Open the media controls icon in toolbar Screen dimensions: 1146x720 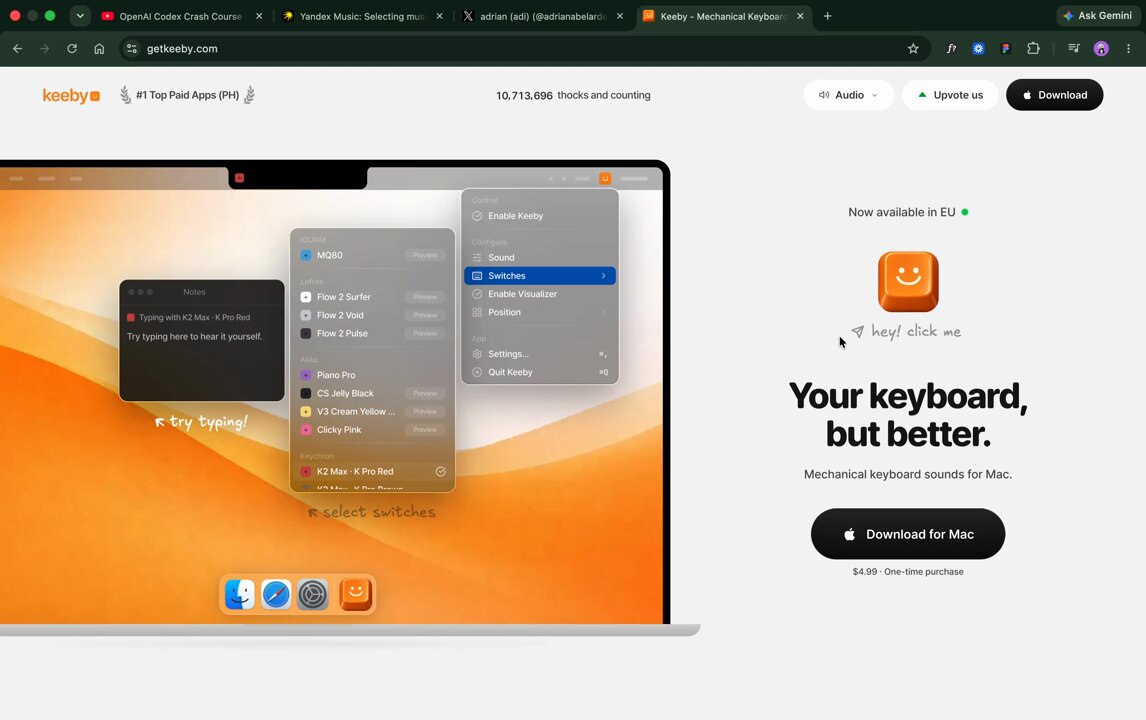1074,48
